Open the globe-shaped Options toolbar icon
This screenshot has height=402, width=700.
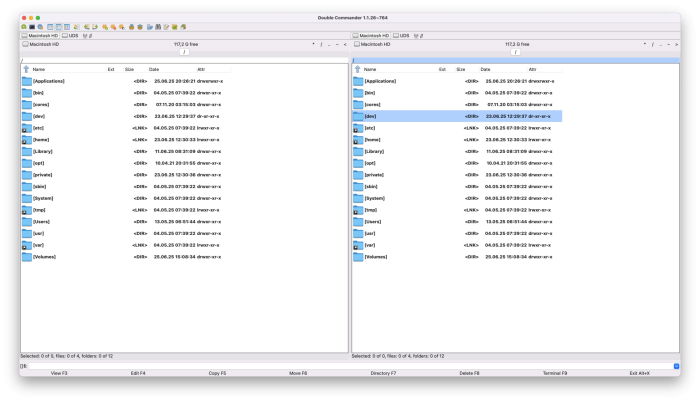click(x=40, y=27)
